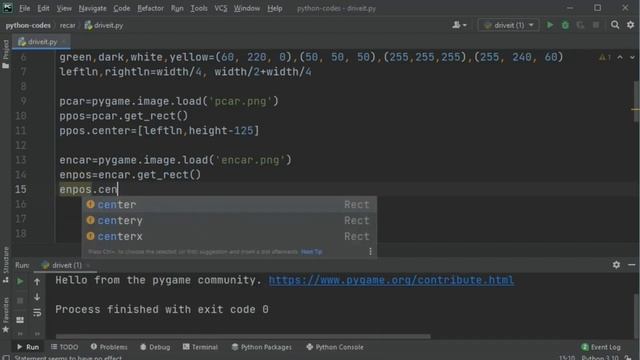Switch to the Problems tool tab

click(109, 347)
